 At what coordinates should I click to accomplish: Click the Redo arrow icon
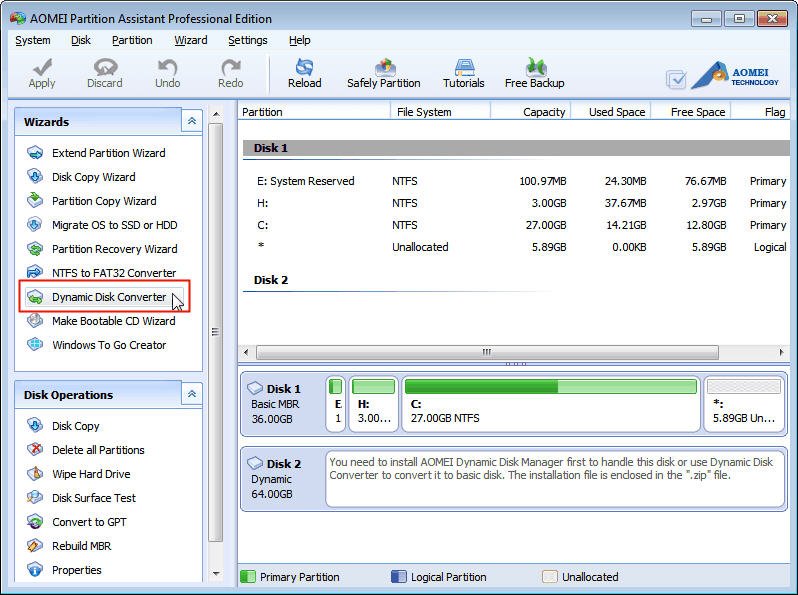coord(231,67)
